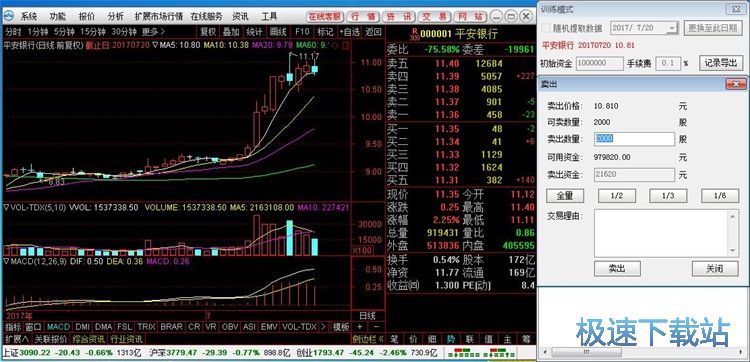Viewport: 750px width, 362px height.
Task: Click the 关闭 button in sell dialog
Action: coord(715,268)
